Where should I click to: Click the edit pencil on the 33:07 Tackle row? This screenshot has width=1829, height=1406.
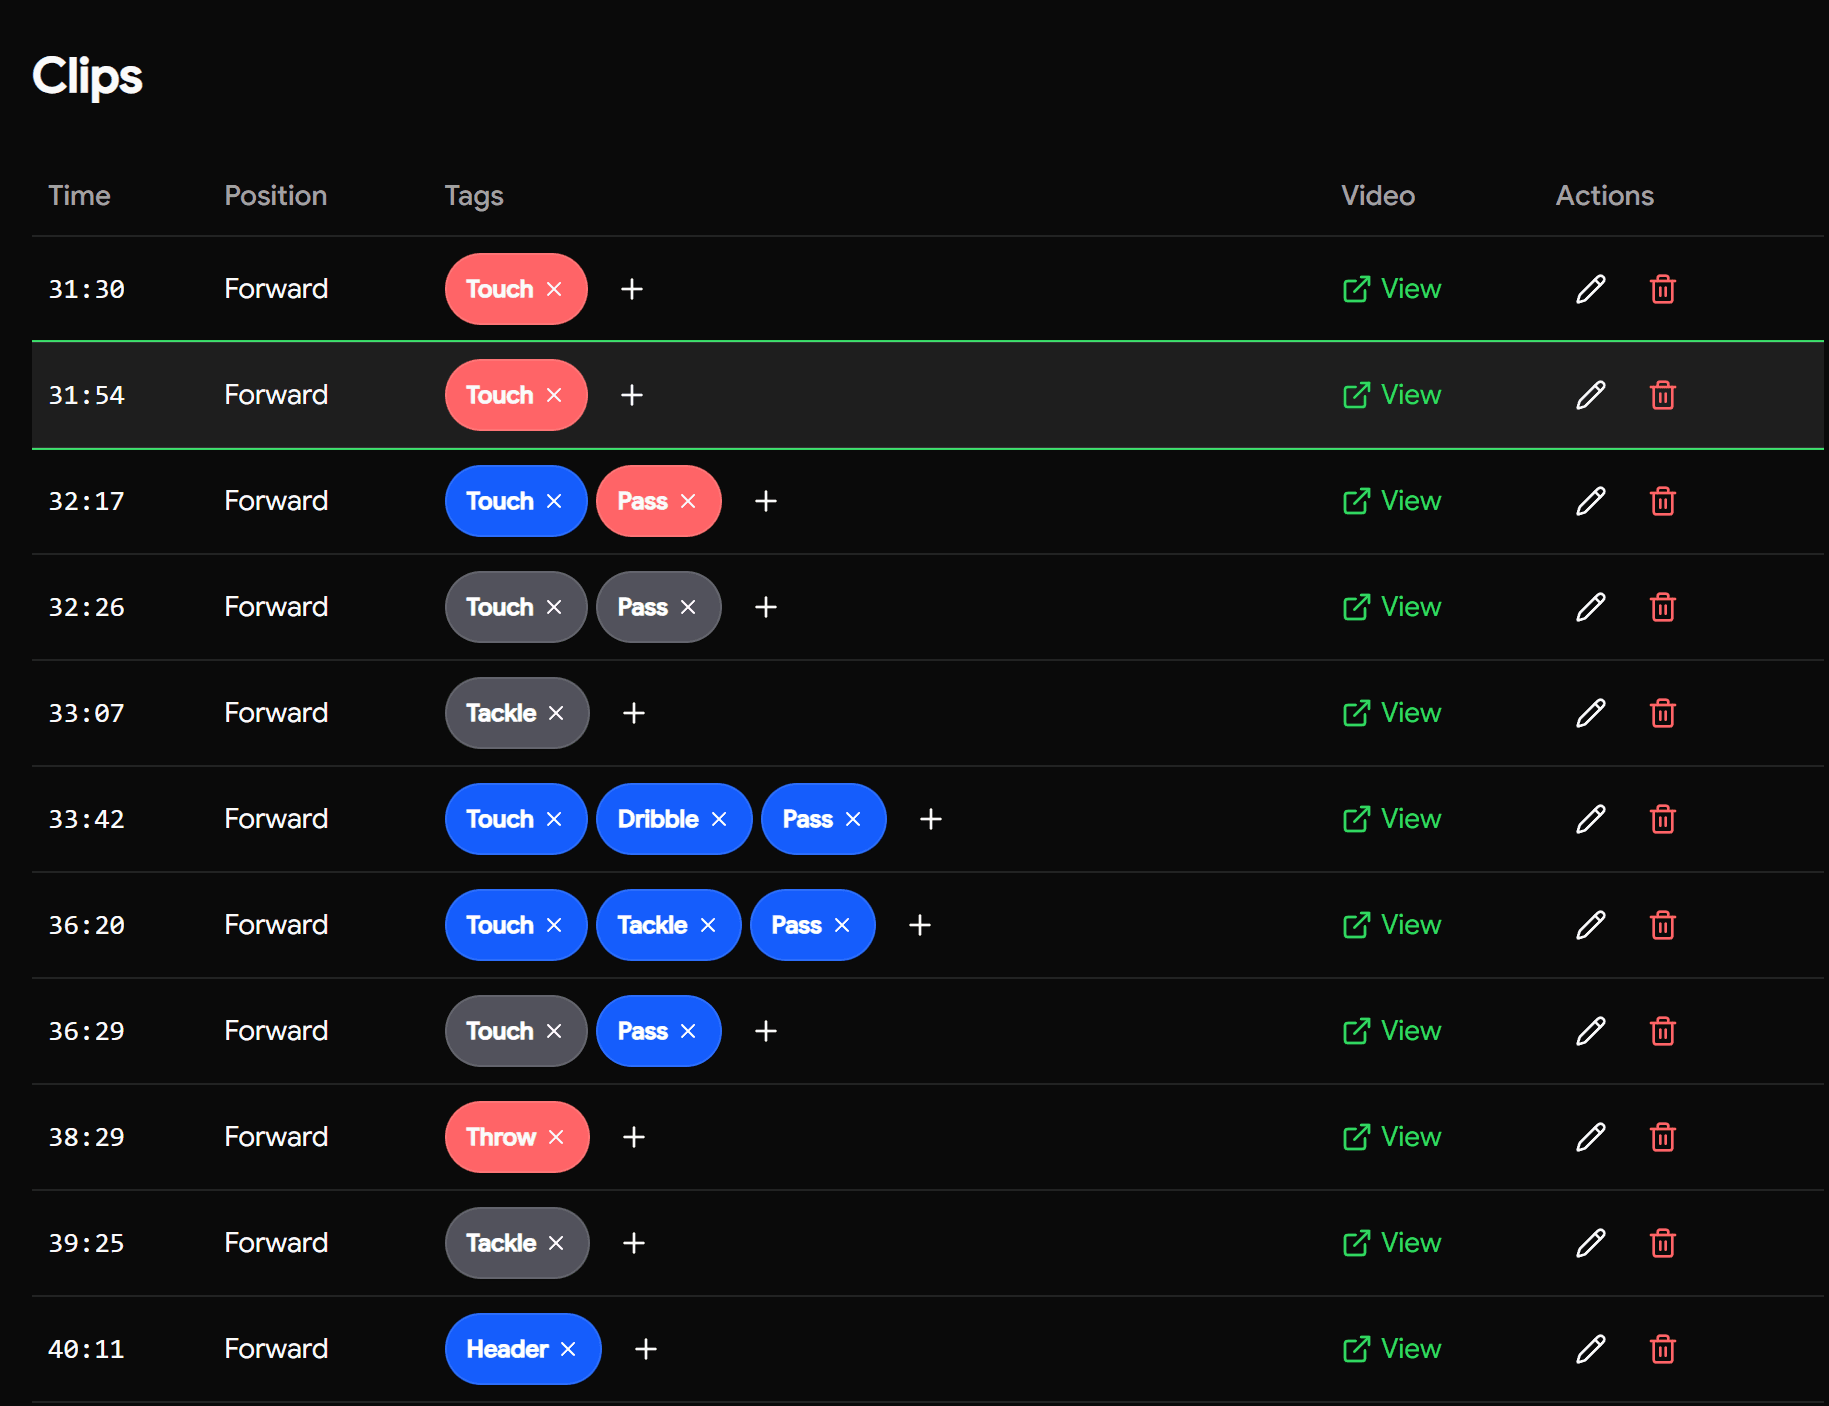(x=1590, y=713)
